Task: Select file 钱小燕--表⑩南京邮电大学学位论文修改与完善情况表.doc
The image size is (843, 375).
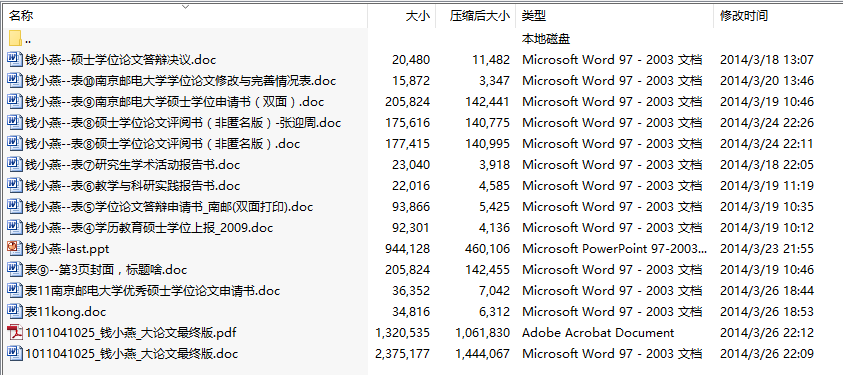Action: coord(180,81)
